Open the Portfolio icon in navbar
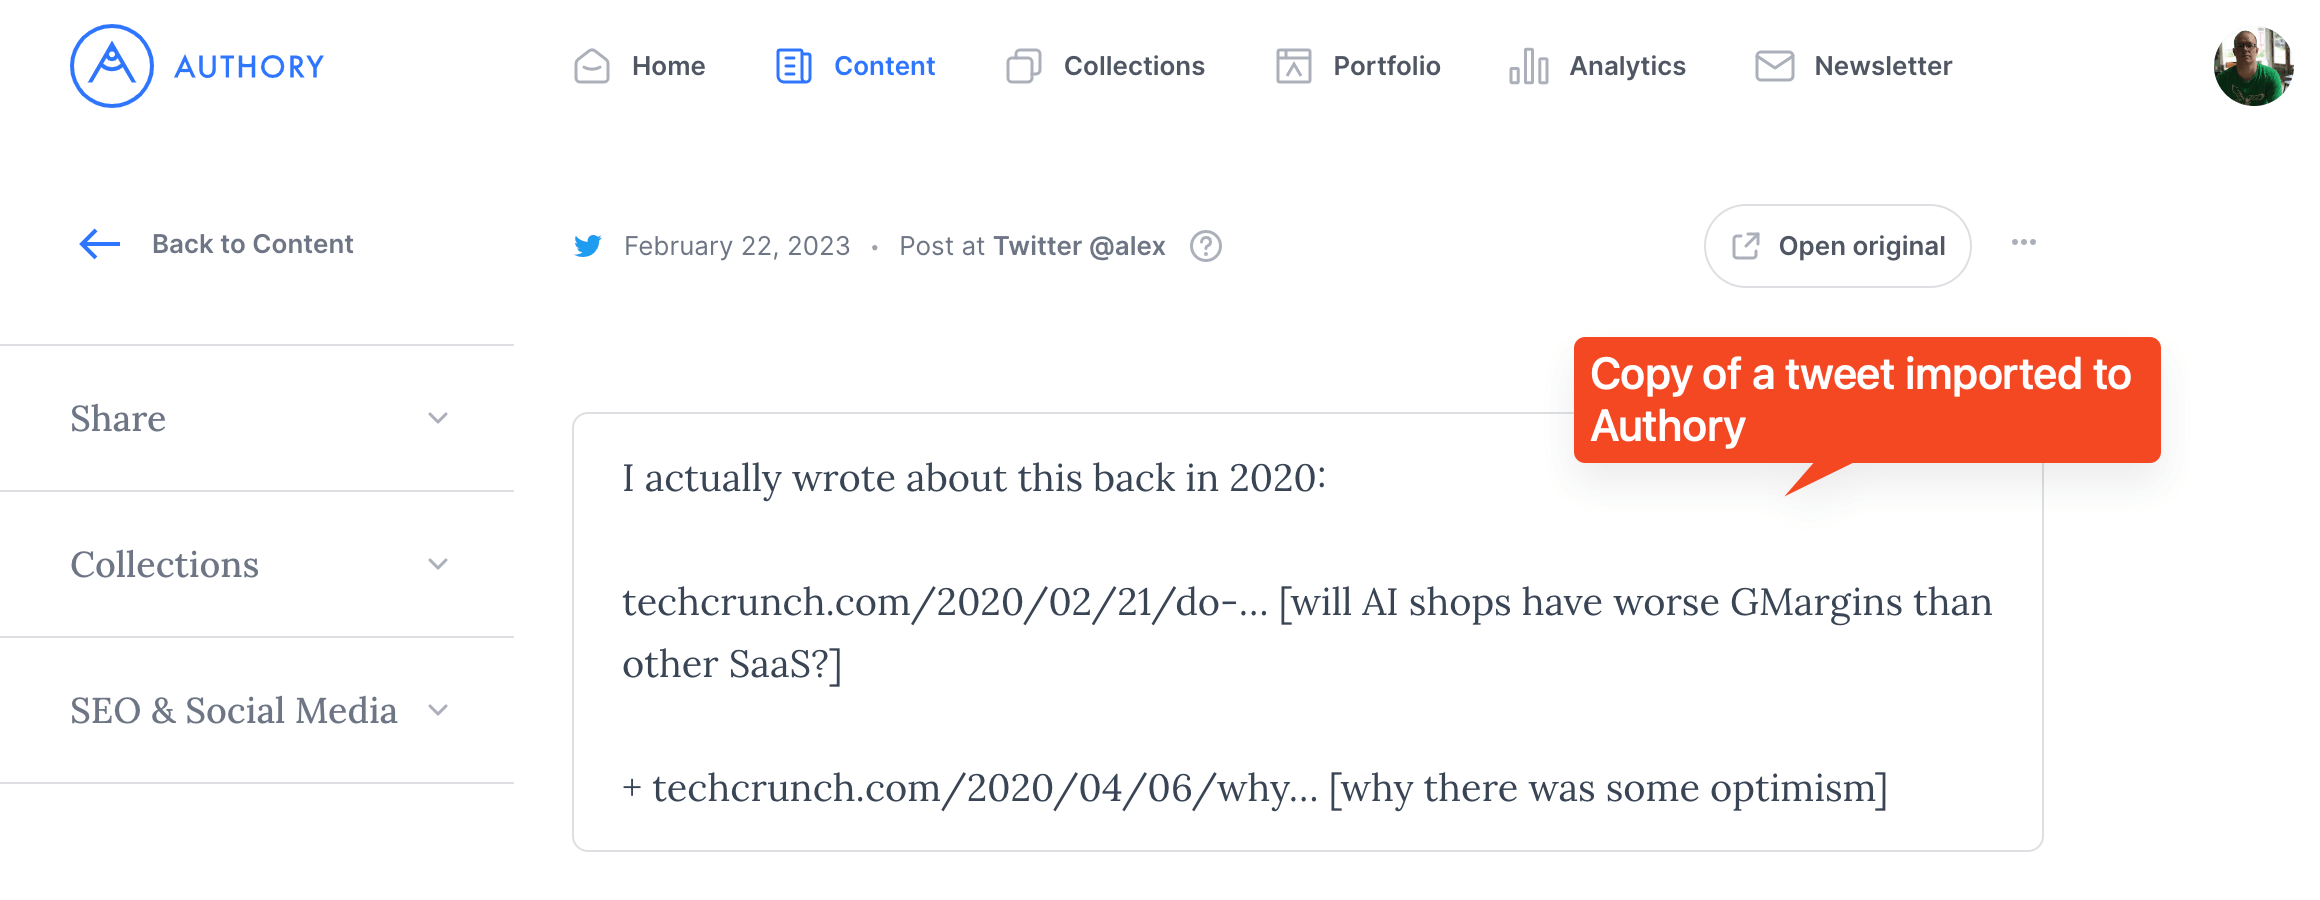The height and width of the screenshot is (900, 2320). (1294, 66)
